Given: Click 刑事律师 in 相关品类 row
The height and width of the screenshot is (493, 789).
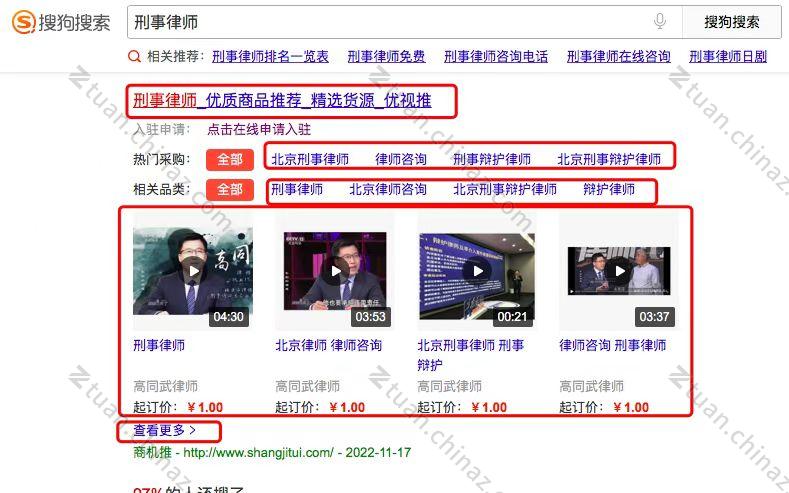Looking at the screenshot, I should tap(297, 190).
